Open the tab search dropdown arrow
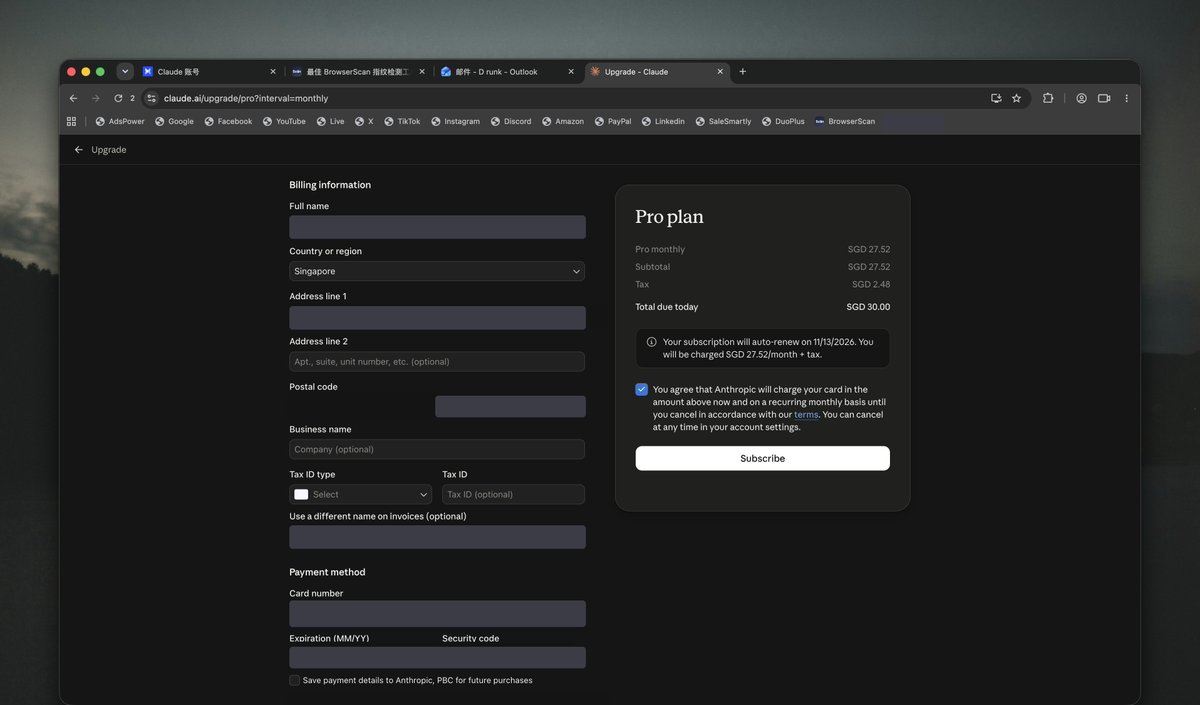1200x705 pixels. click(125, 72)
